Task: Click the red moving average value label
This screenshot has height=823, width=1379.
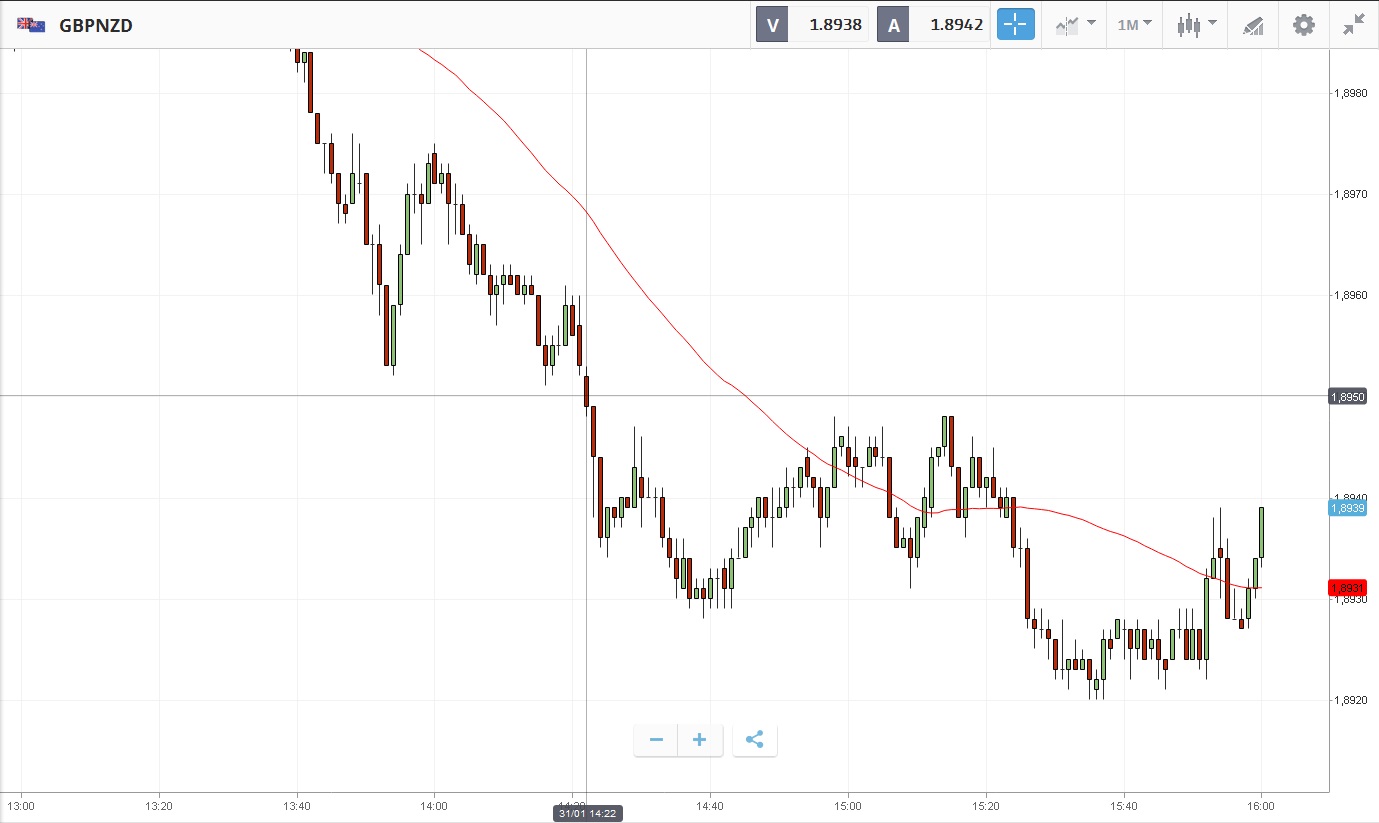Action: coord(1347,587)
